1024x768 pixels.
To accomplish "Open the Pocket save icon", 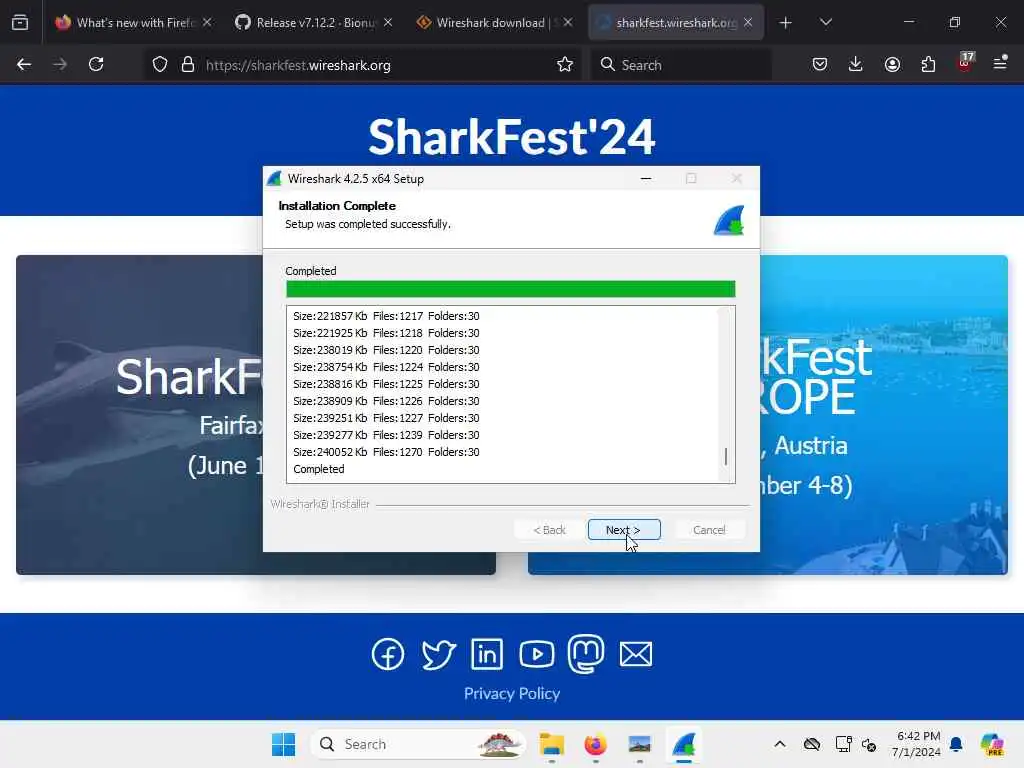I will pyautogui.click(x=820, y=65).
